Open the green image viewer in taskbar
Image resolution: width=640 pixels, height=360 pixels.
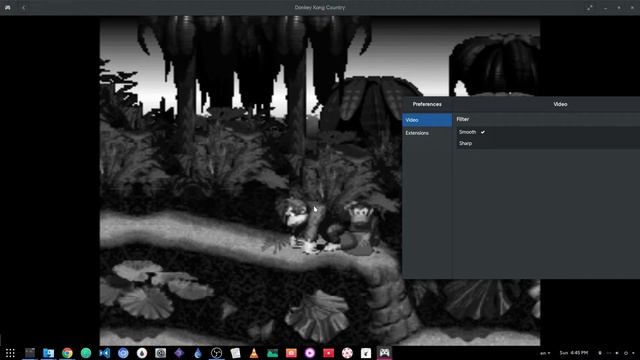[273, 353]
